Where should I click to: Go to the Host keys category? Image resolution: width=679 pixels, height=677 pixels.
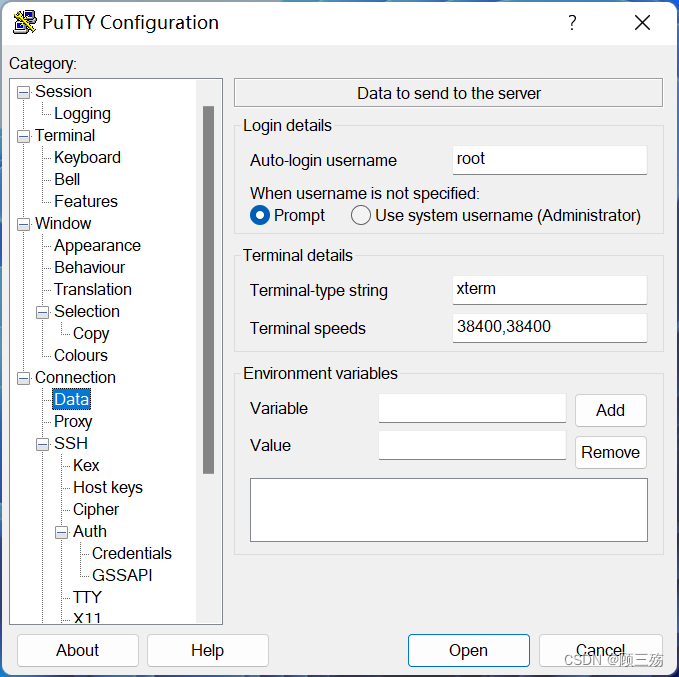(107, 488)
